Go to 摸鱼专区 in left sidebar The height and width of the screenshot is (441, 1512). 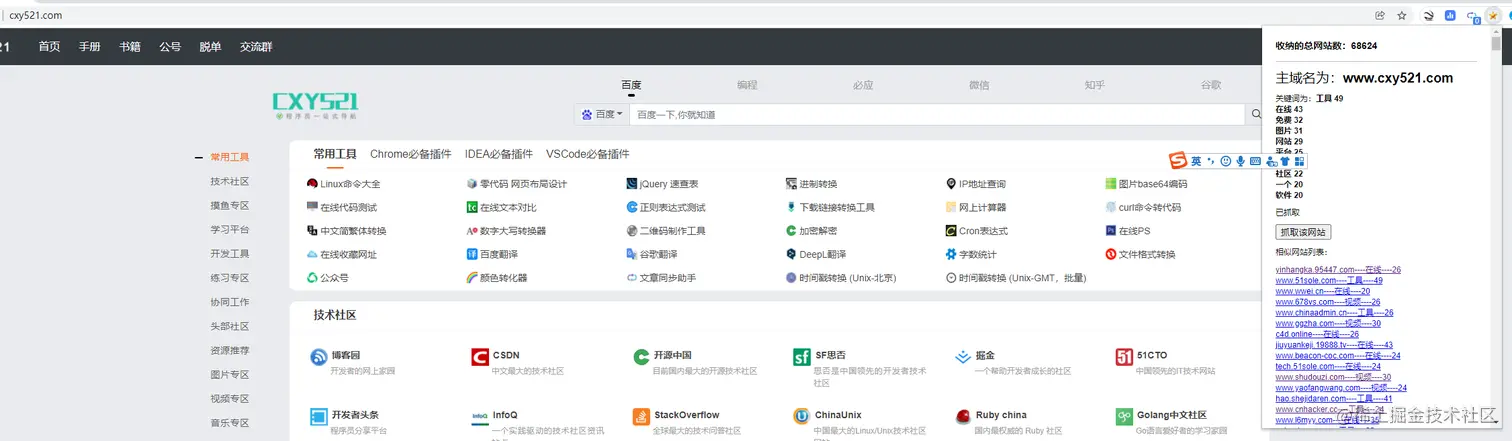click(229, 205)
